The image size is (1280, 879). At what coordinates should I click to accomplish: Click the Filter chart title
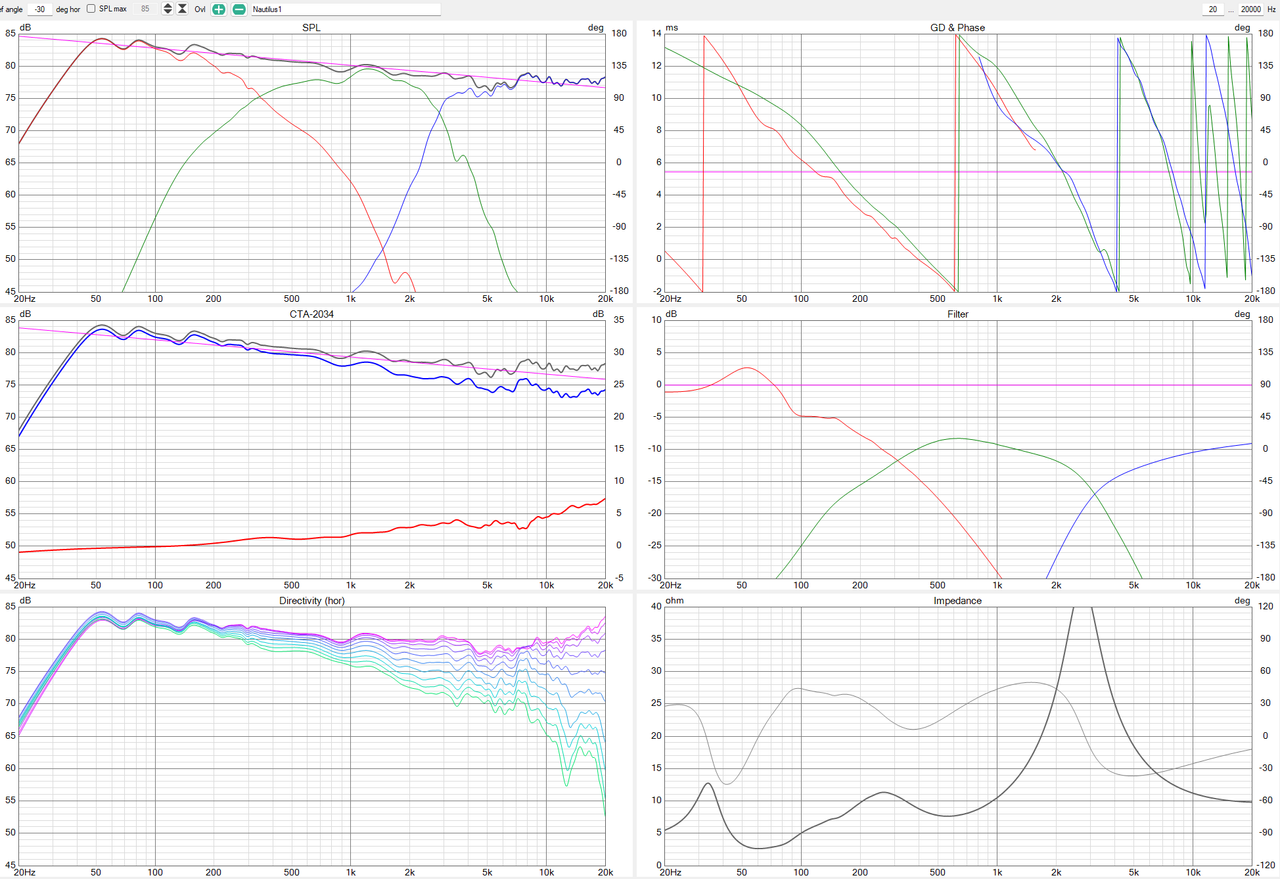pyautogui.click(x=958, y=314)
